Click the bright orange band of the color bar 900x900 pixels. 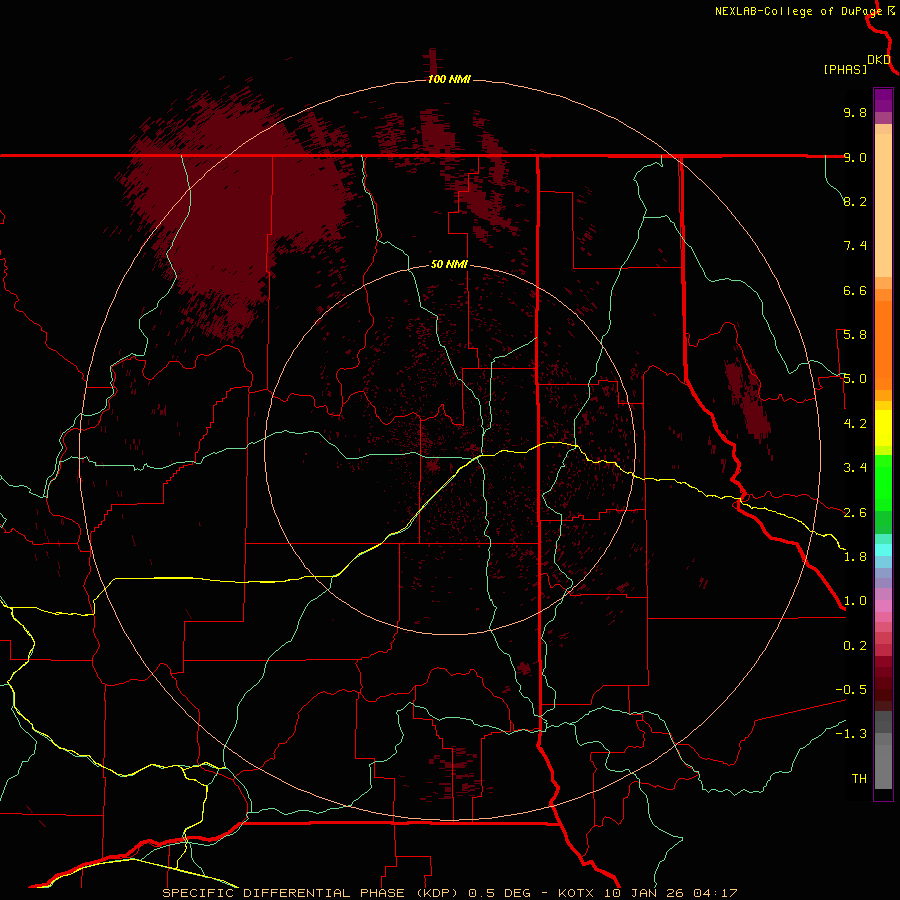click(883, 344)
